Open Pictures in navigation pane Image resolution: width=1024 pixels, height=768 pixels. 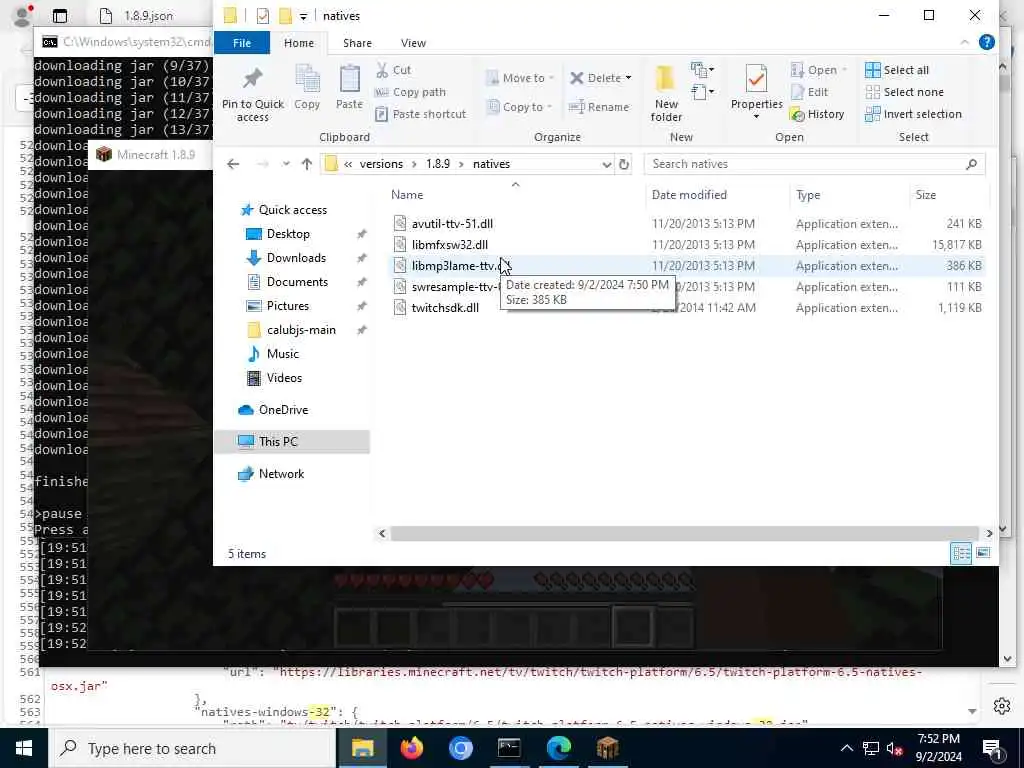(287, 306)
